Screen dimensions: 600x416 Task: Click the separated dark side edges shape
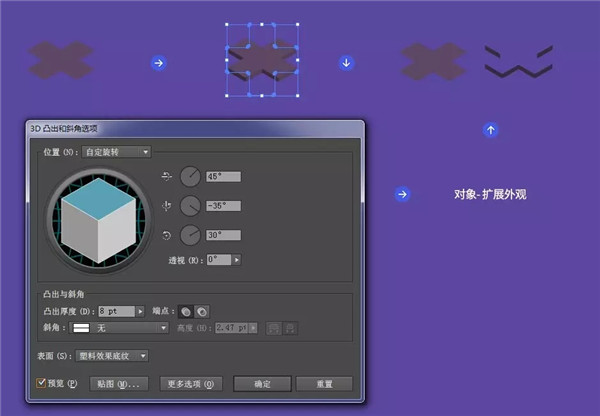519,62
